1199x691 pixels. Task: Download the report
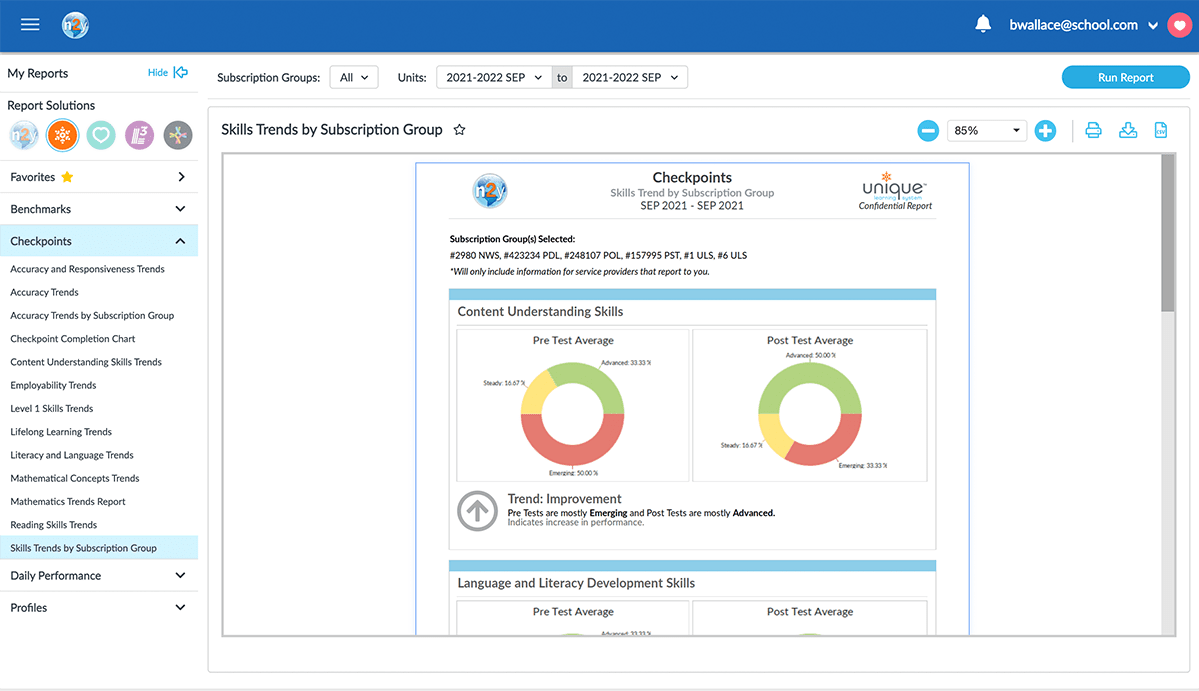coord(1128,130)
